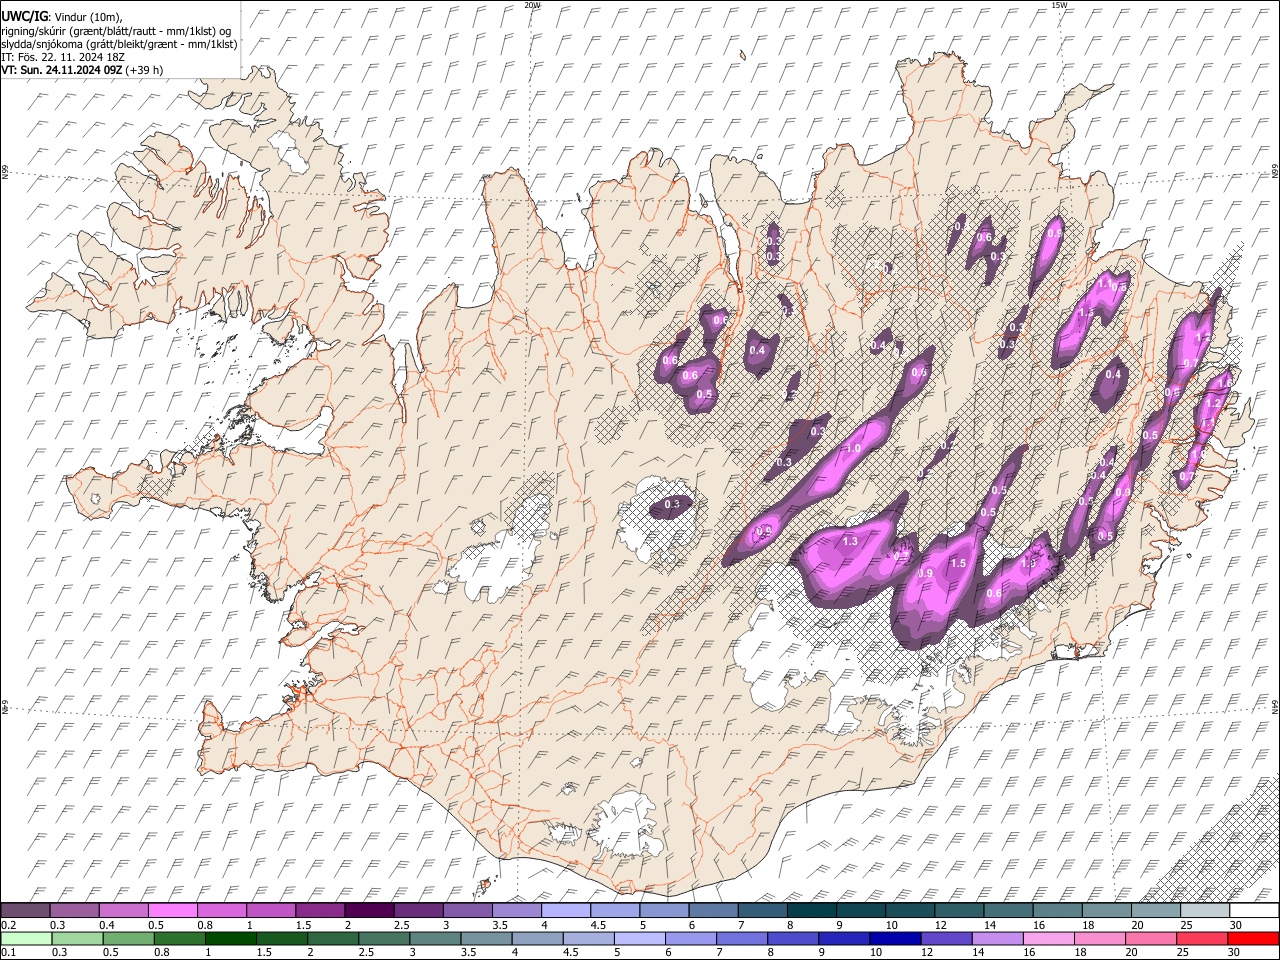Select the bright pink 0.5 swatch in the top legend

click(172, 910)
